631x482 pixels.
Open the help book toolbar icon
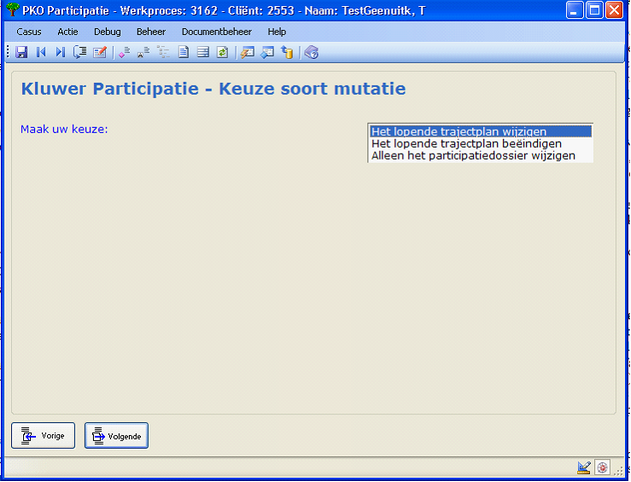click(311, 52)
